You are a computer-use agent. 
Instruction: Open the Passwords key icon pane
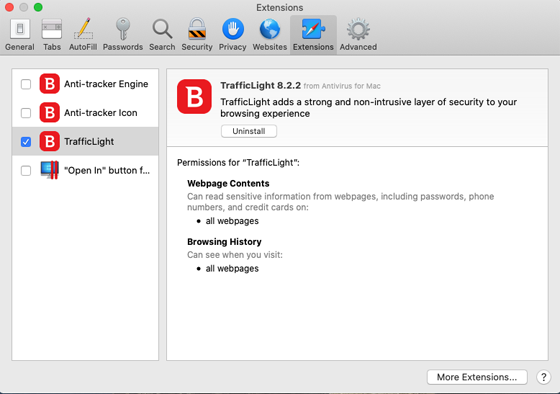[123, 35]
